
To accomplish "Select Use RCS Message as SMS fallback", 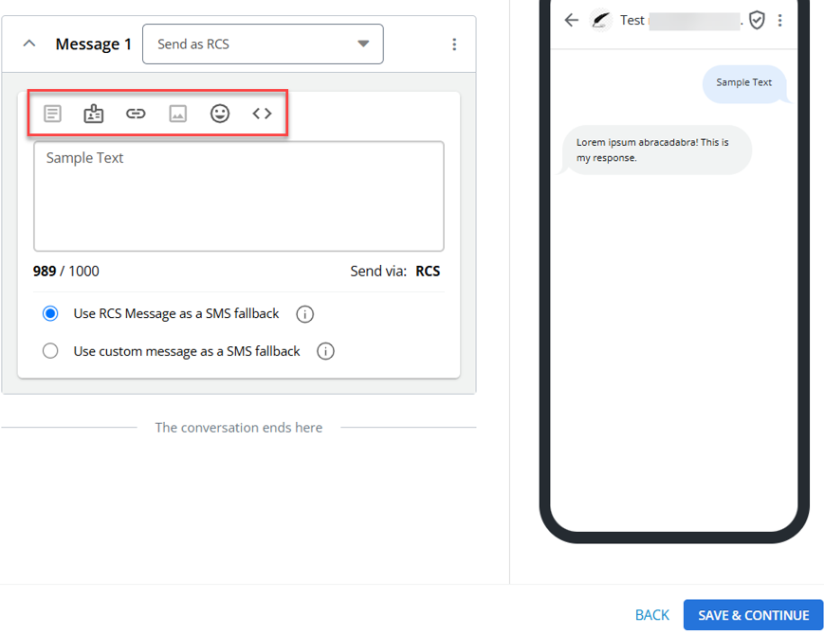I will pos(51,314).
